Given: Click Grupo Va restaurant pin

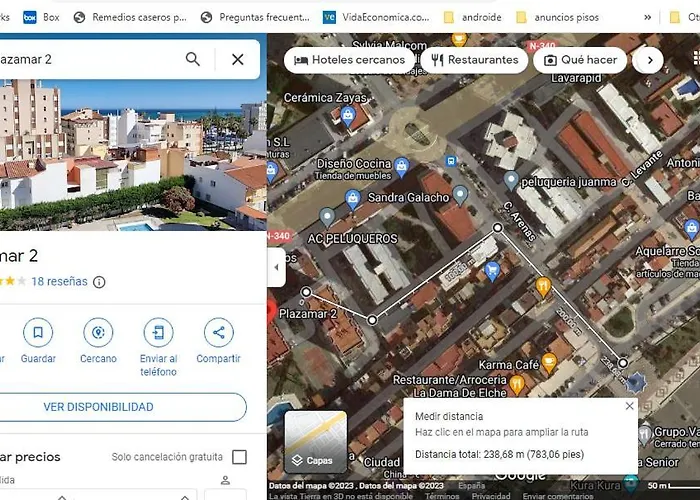Looking at the screenshot, I should pyautogui.click(x=643, y=435).
